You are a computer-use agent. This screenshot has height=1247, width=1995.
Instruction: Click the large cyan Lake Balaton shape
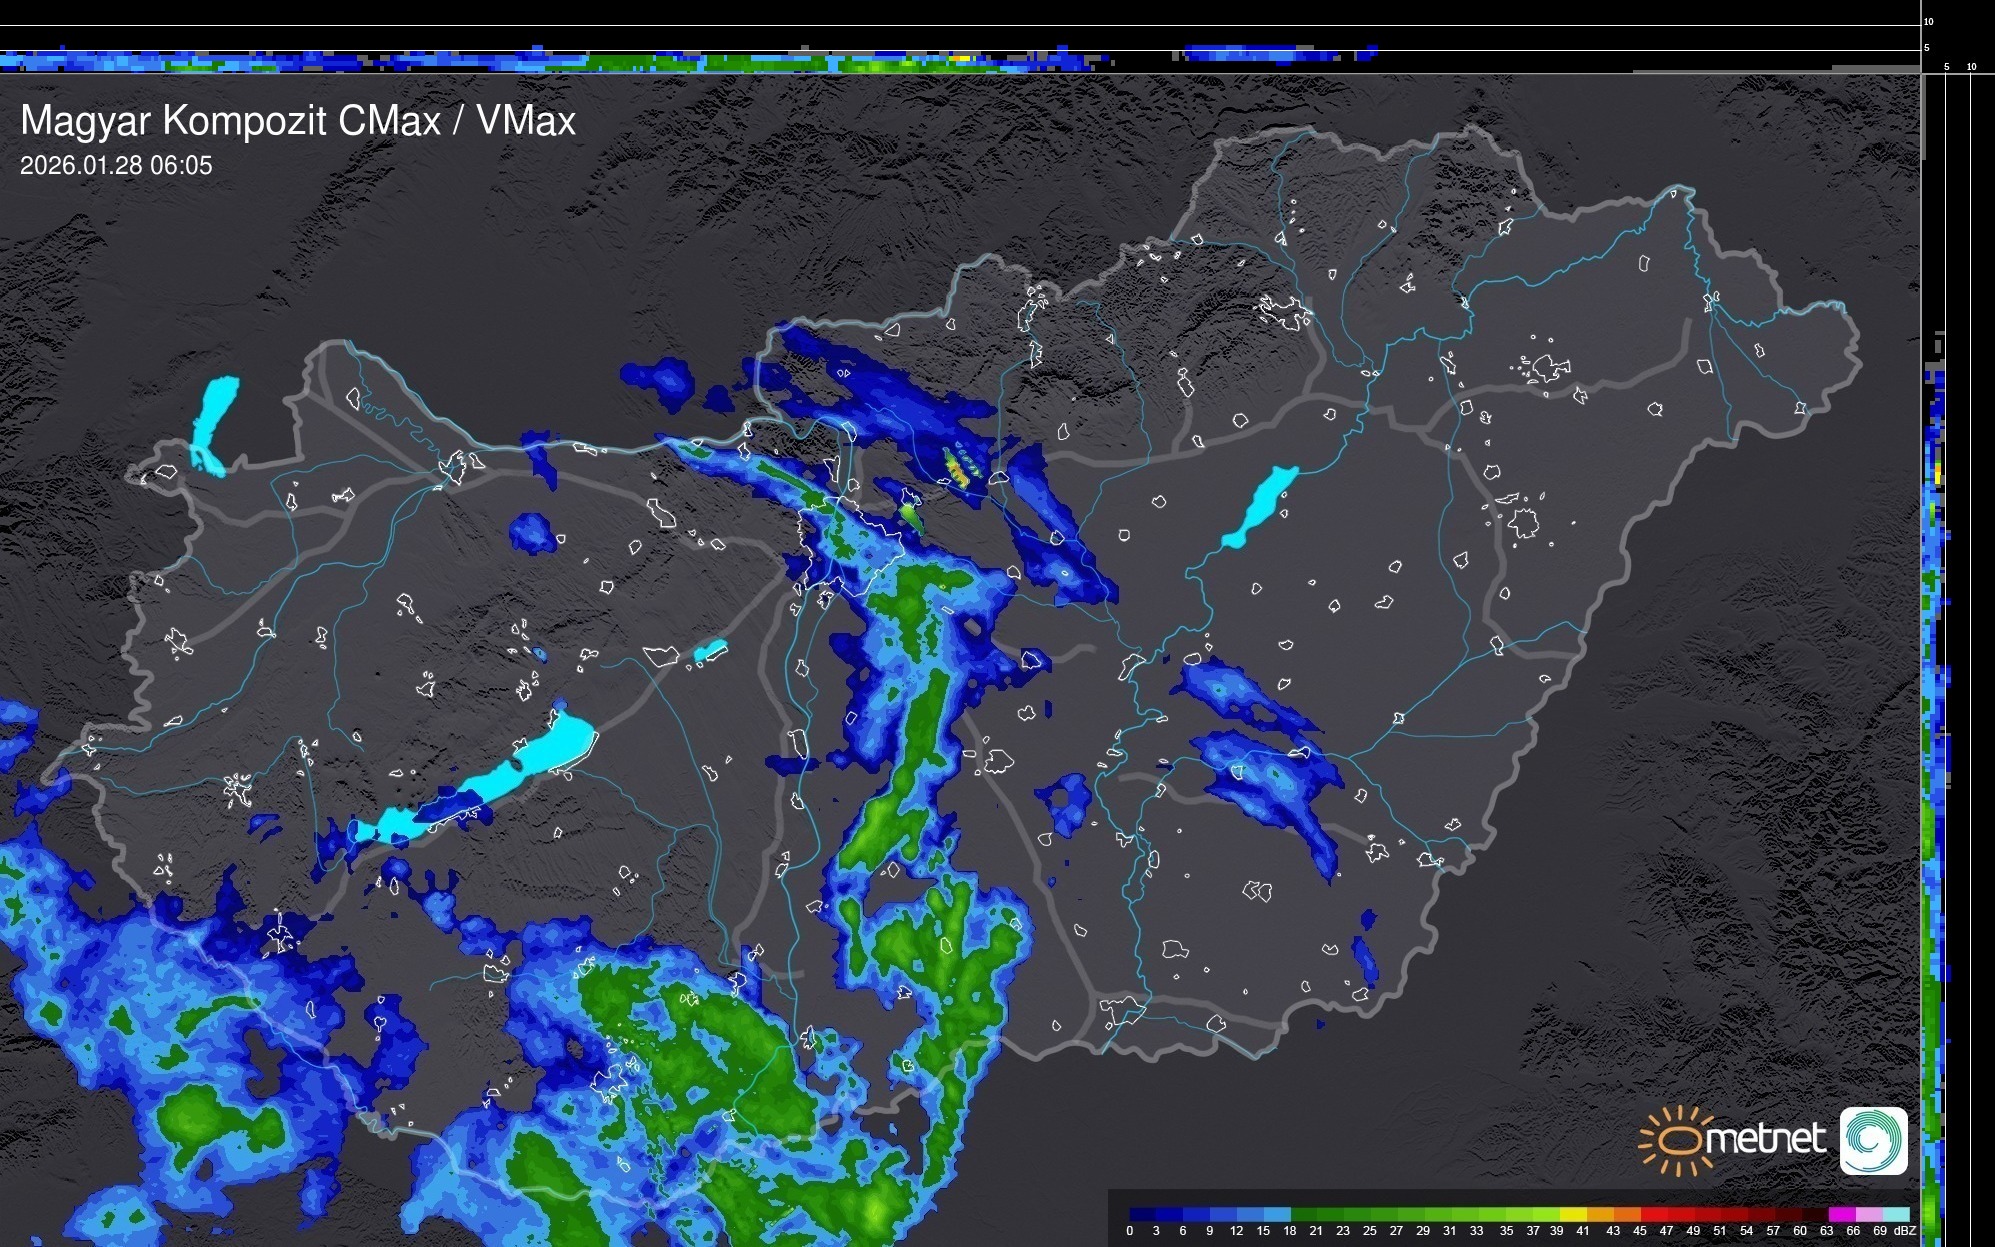[545, 752]
